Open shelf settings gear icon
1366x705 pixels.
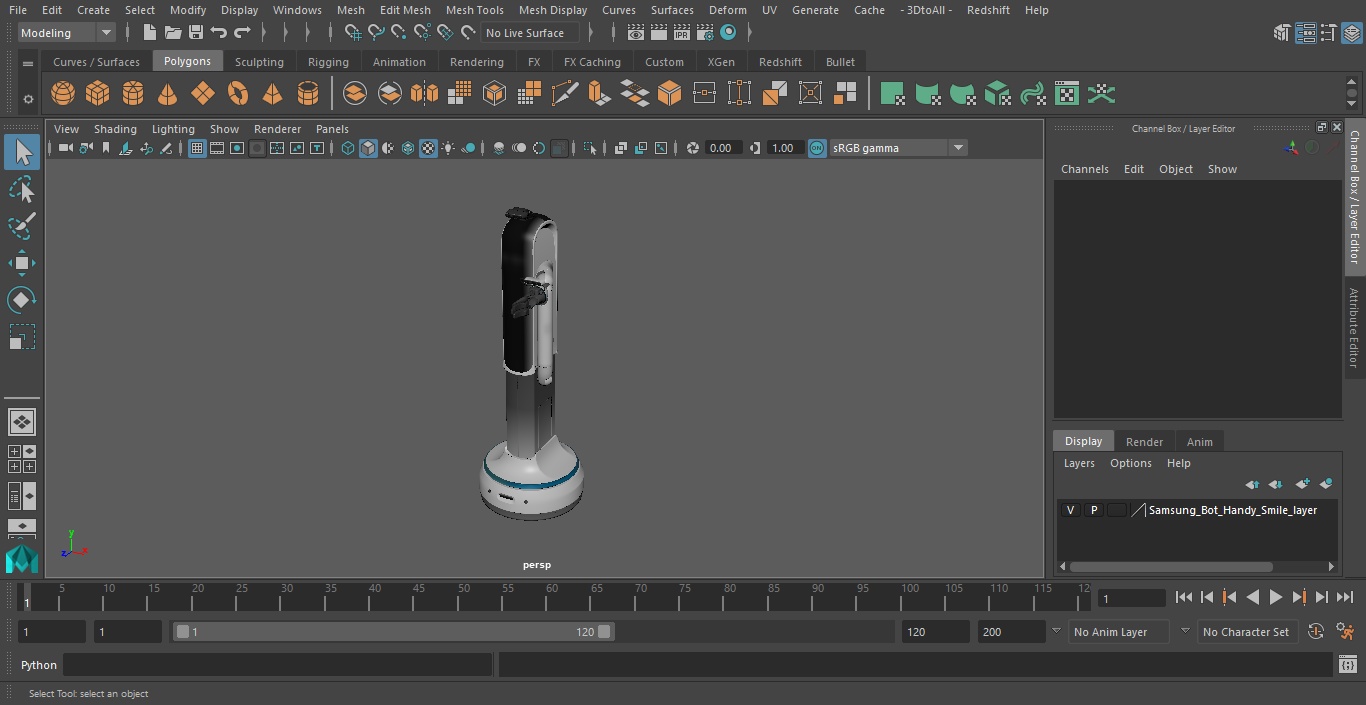[28, 99]
